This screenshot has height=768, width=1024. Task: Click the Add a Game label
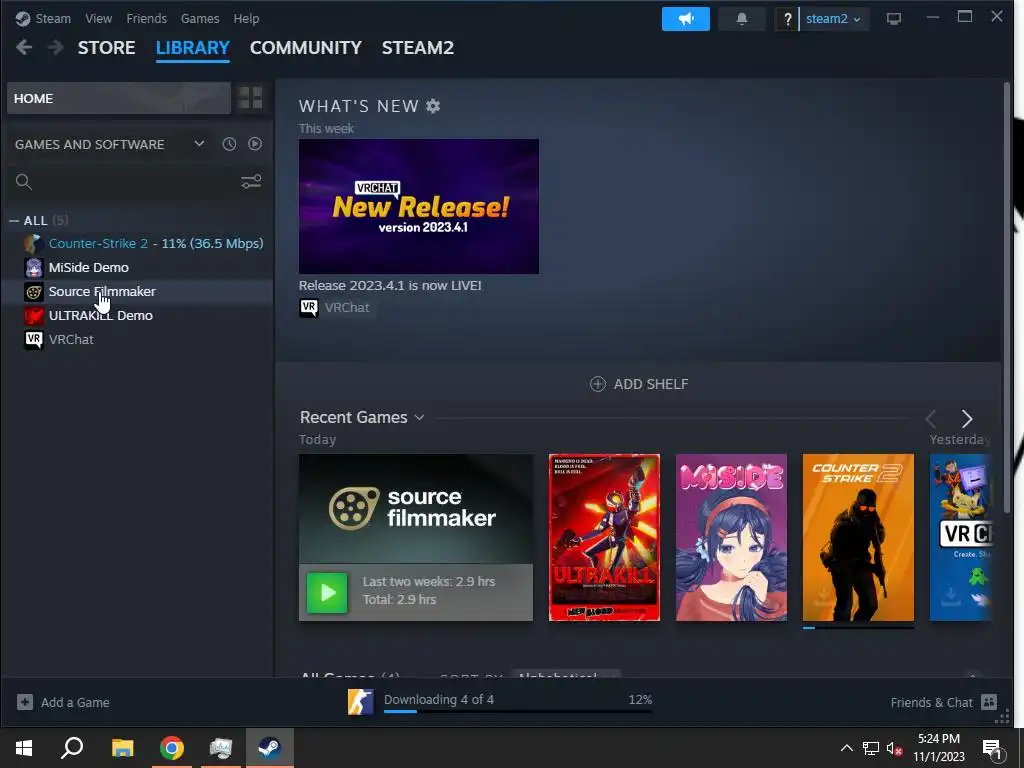[75, 702]
